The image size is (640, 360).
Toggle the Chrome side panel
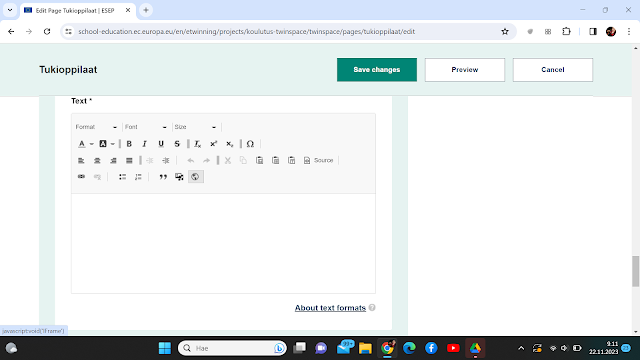pyautogui.click(x=593, y=31)
